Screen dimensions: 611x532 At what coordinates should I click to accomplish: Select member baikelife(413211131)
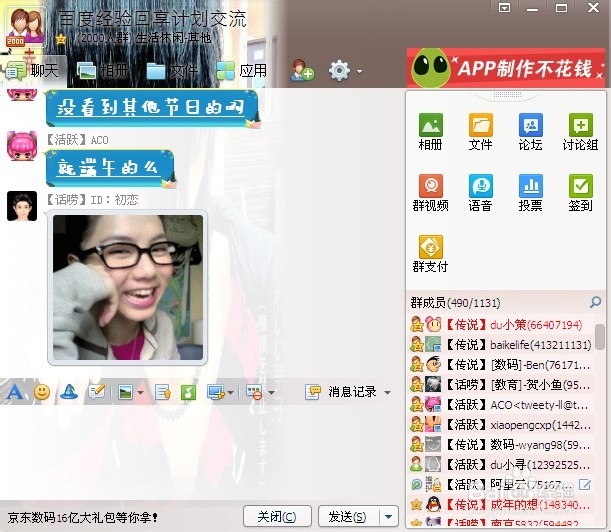pos(502,345)
